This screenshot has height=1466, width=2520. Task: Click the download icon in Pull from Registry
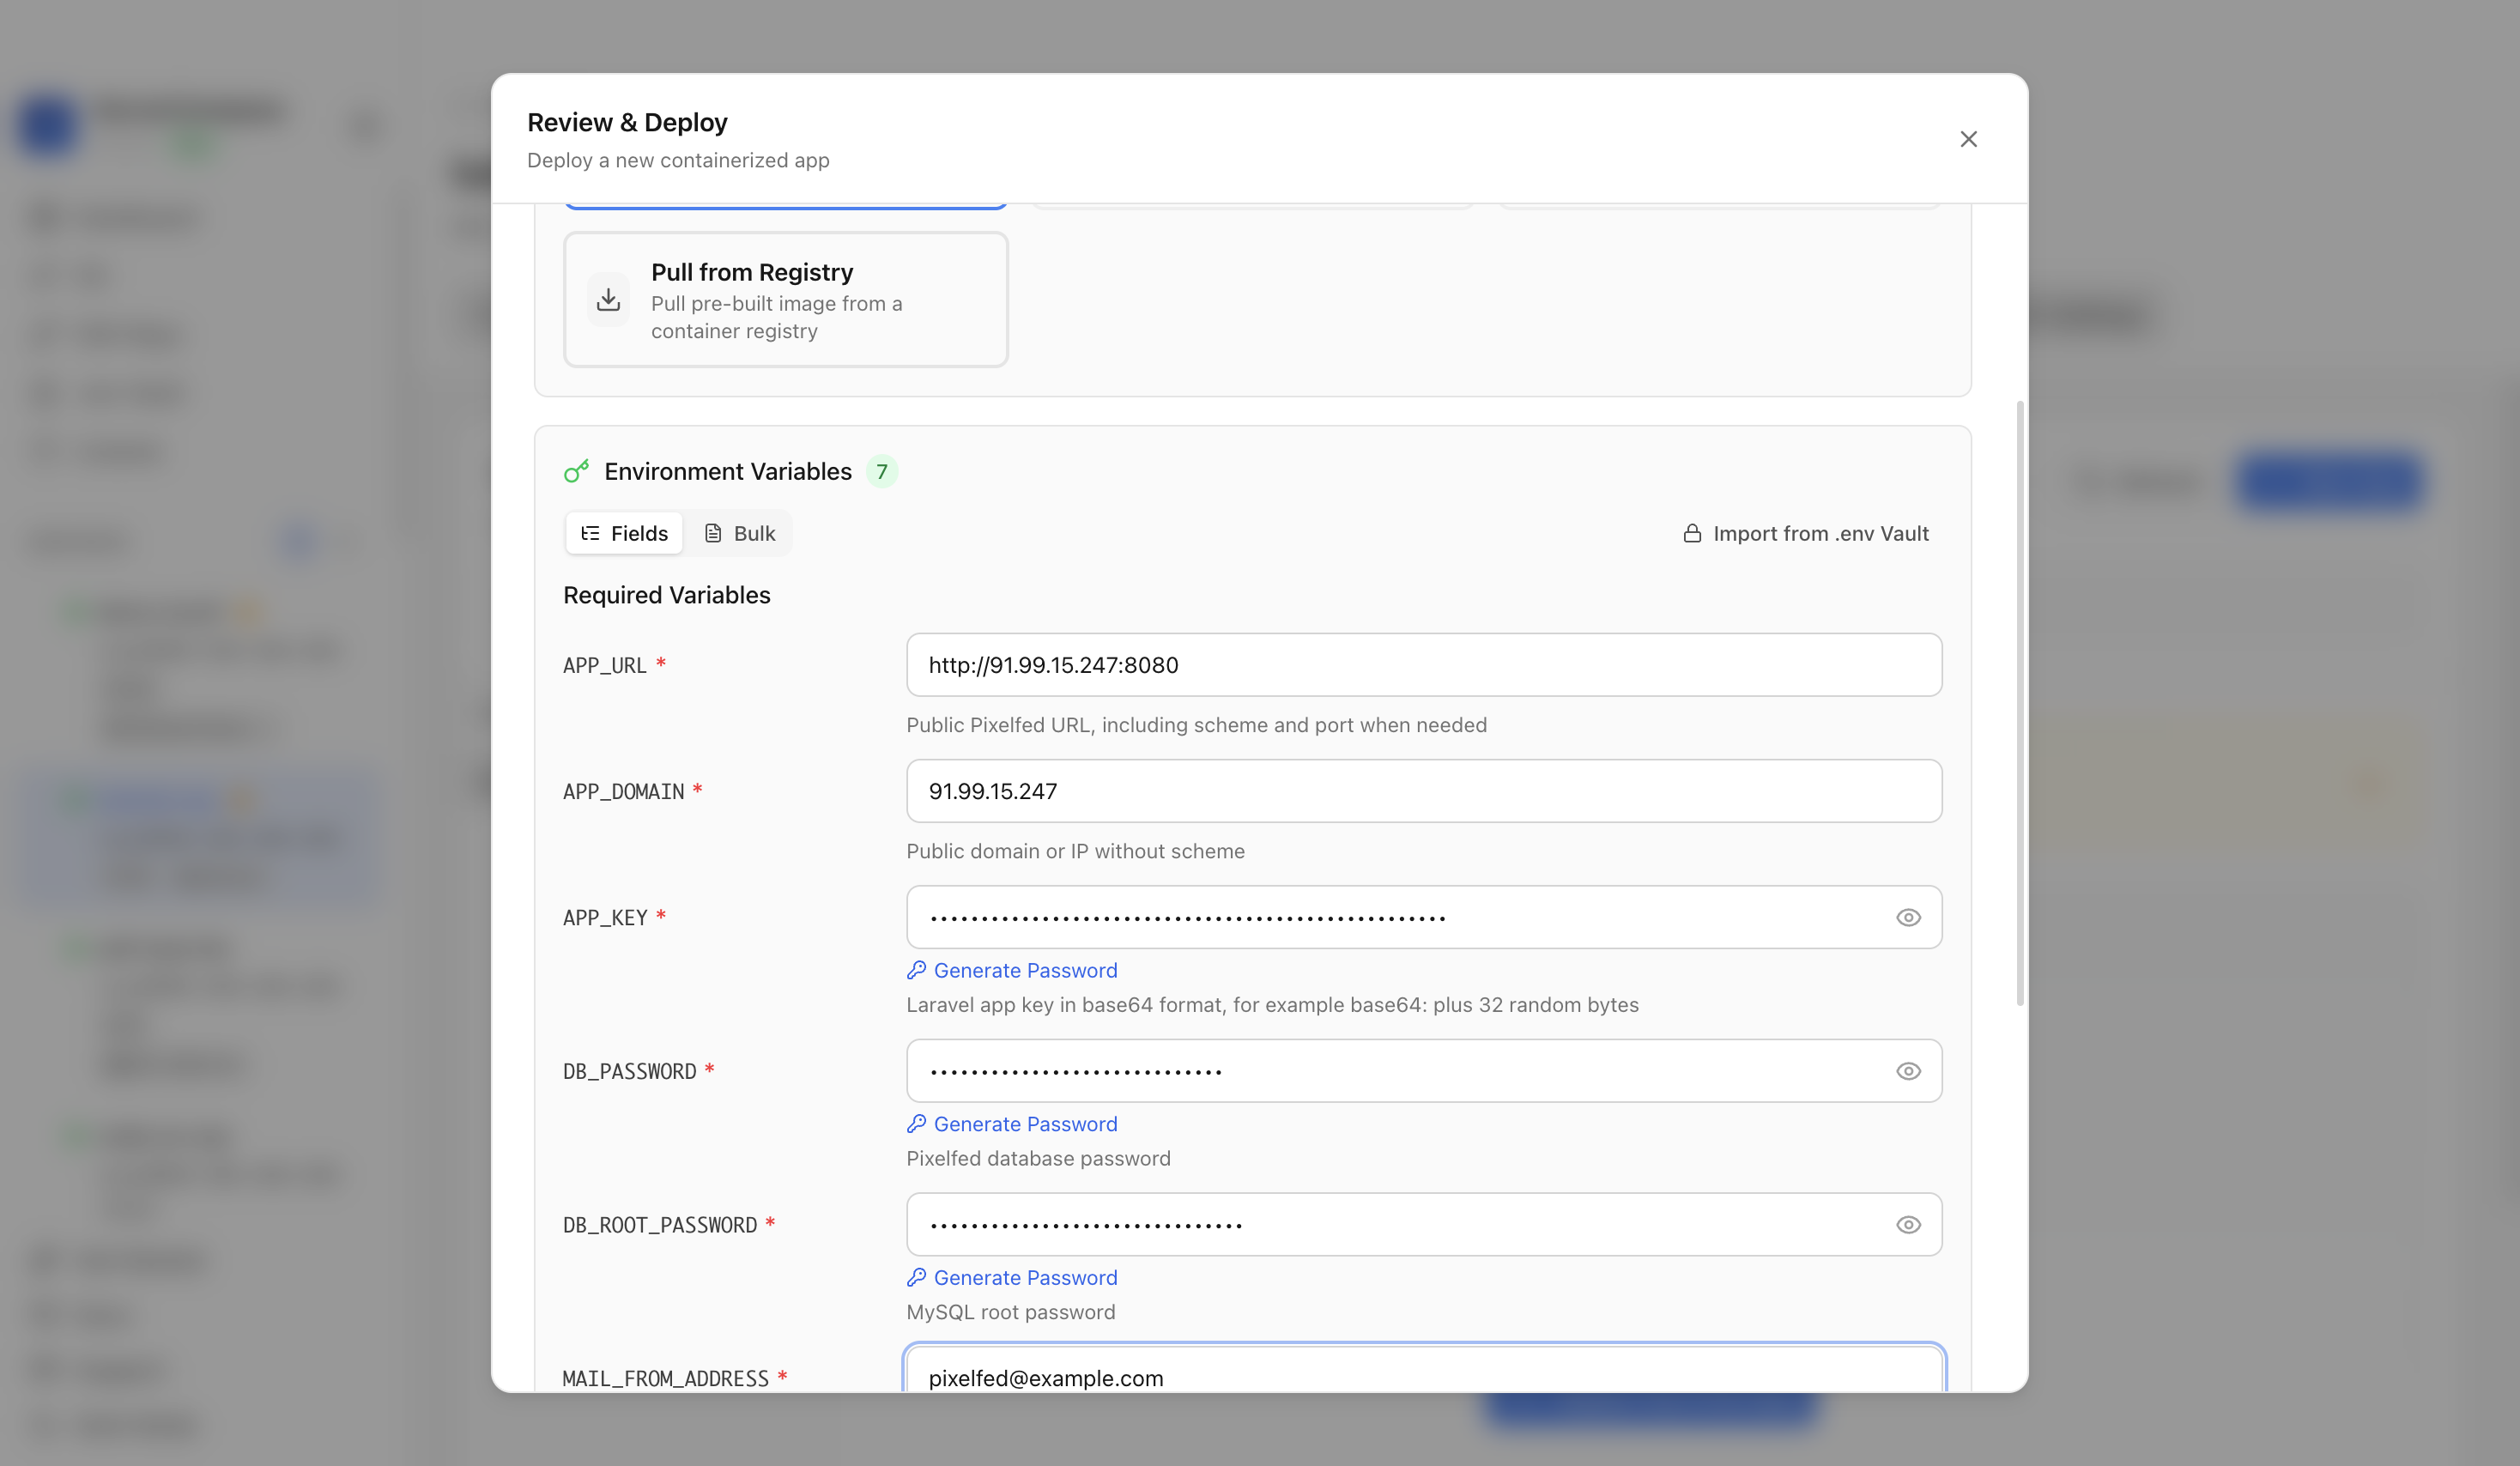pos(608,300)
